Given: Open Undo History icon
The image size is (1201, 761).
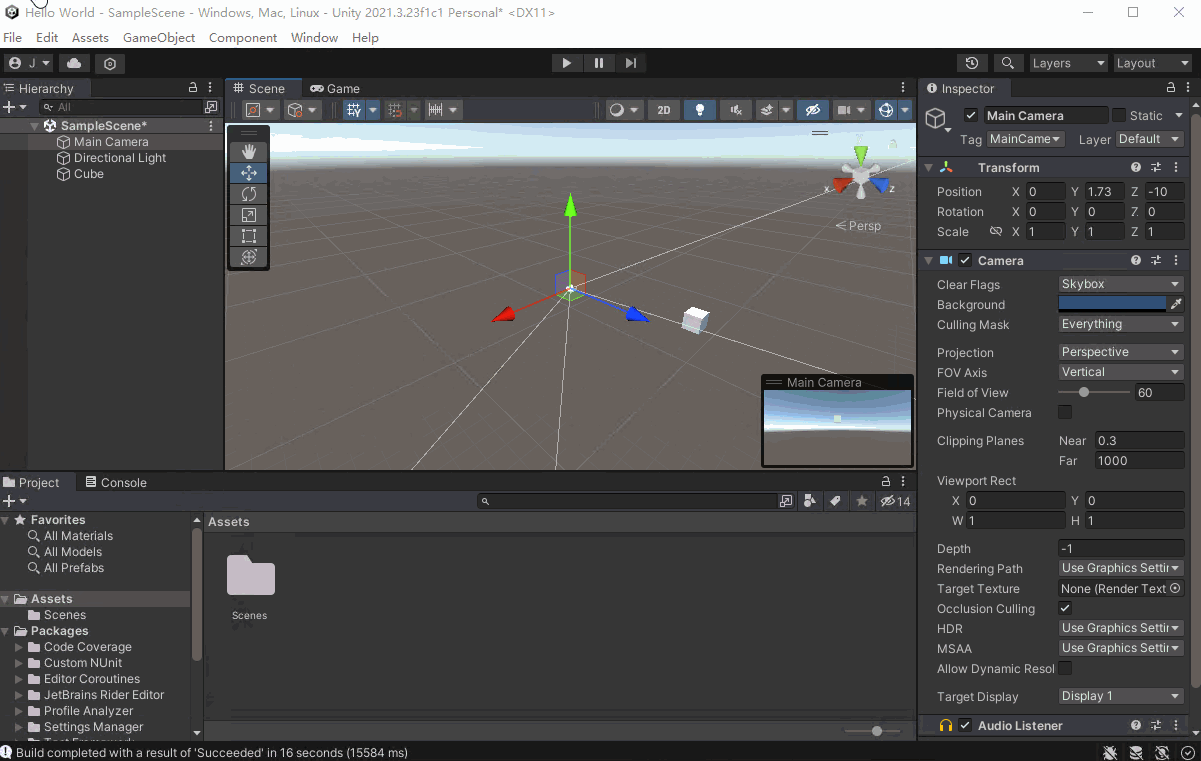Looking at the screenshot, I should click(972, 63).
